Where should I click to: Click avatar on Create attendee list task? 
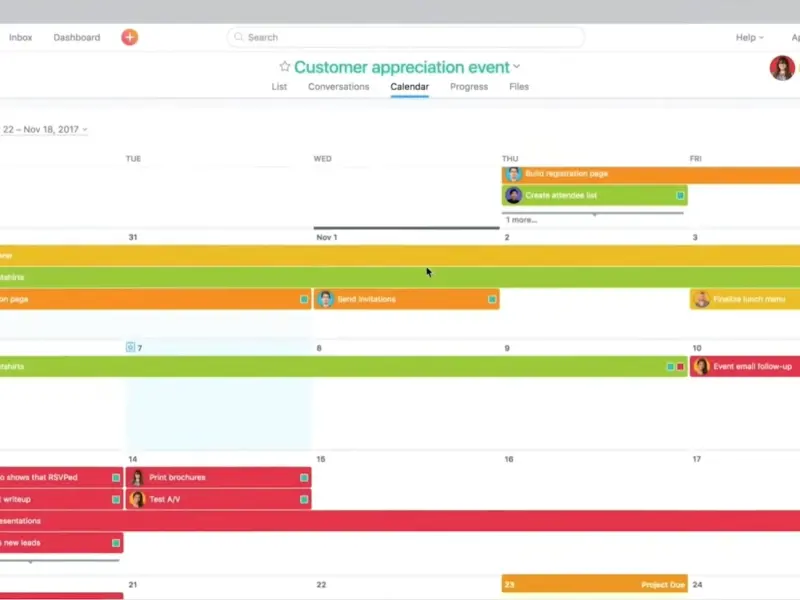[513, 195]
